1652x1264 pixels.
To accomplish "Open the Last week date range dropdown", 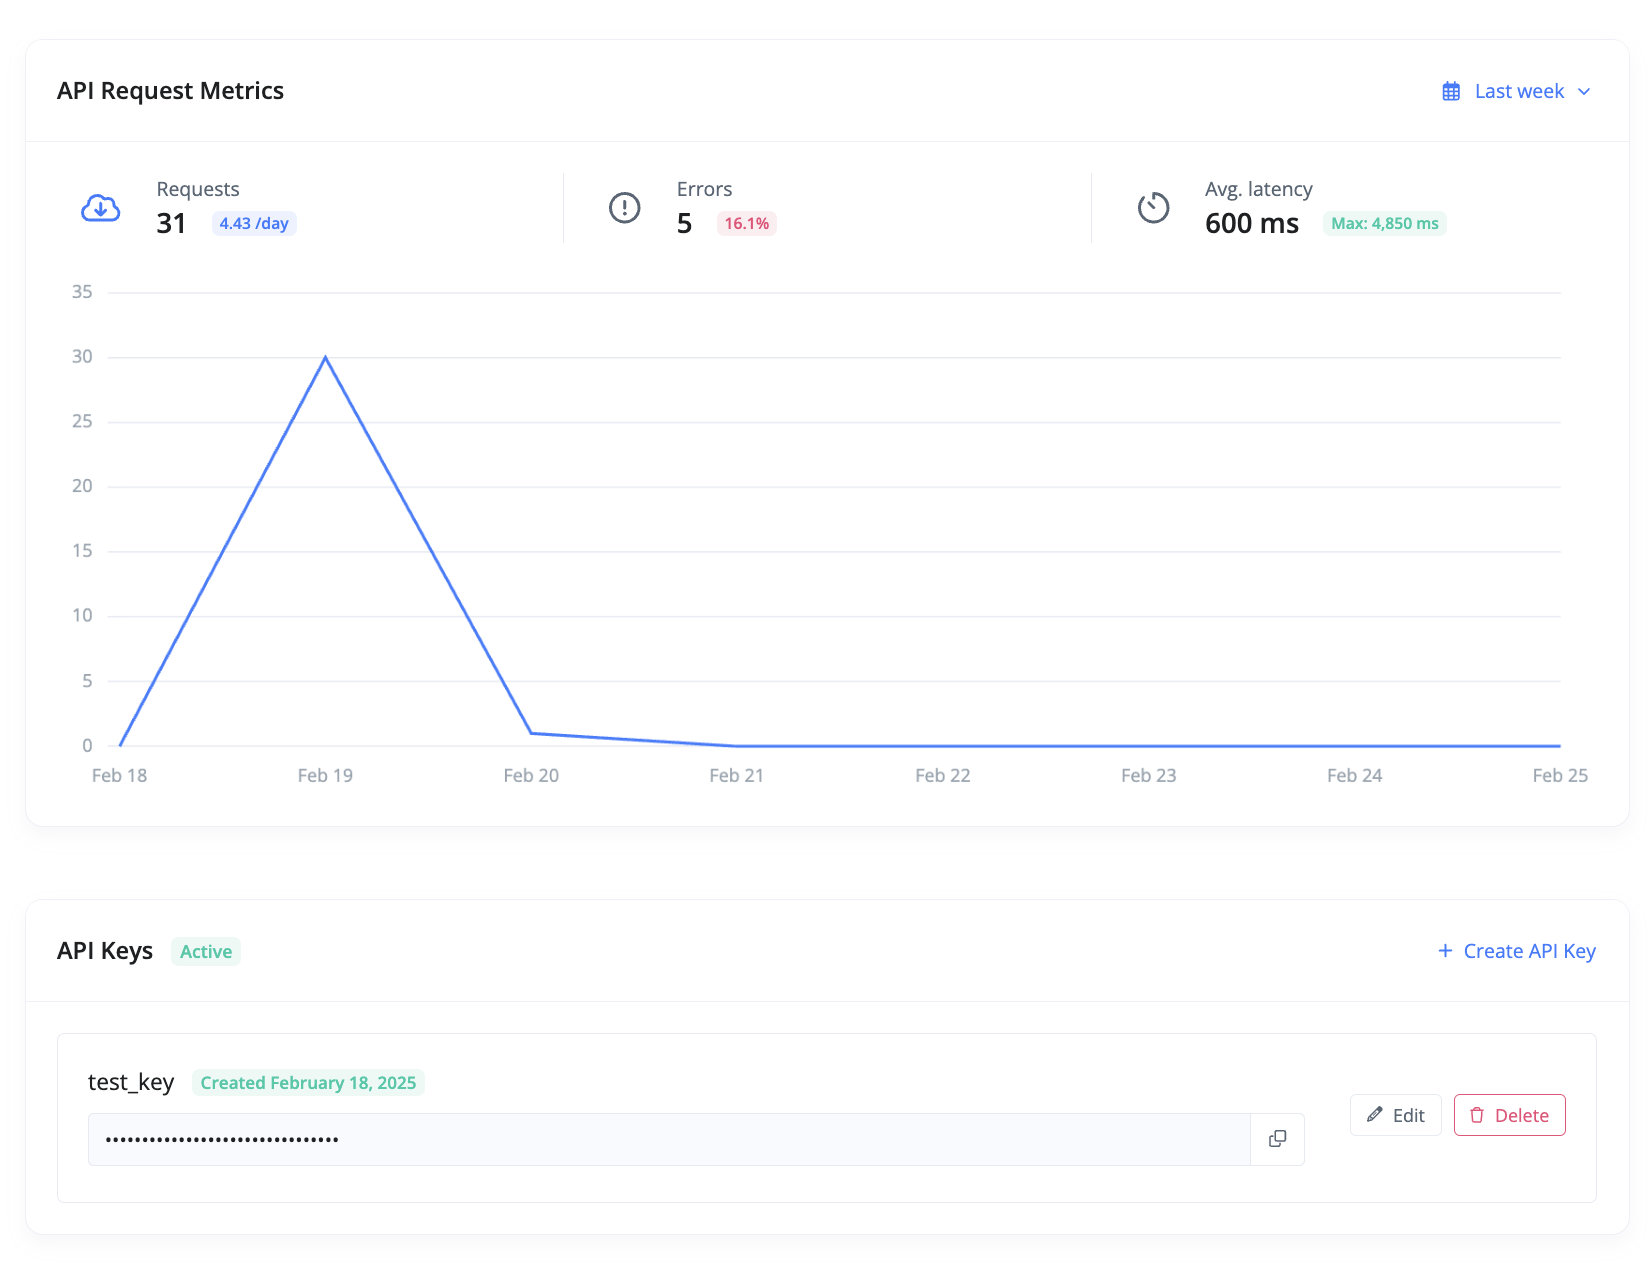I will tap(1516, 91).
